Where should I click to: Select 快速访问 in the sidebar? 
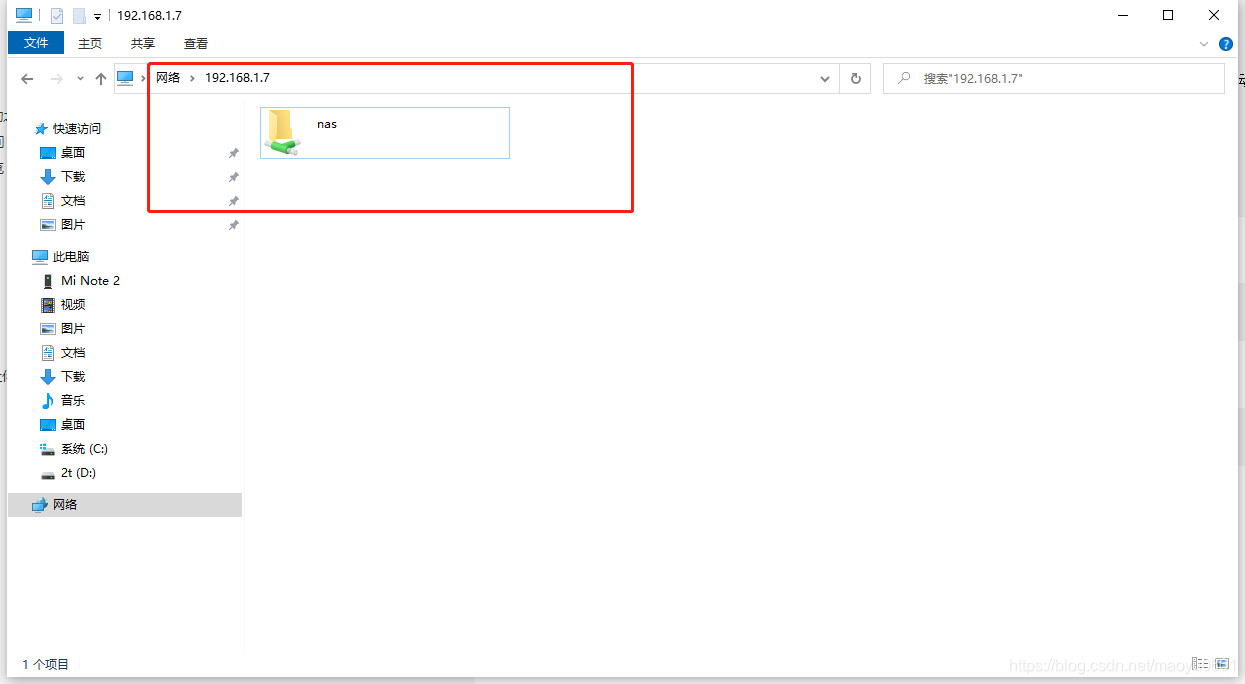coord(77,128)
